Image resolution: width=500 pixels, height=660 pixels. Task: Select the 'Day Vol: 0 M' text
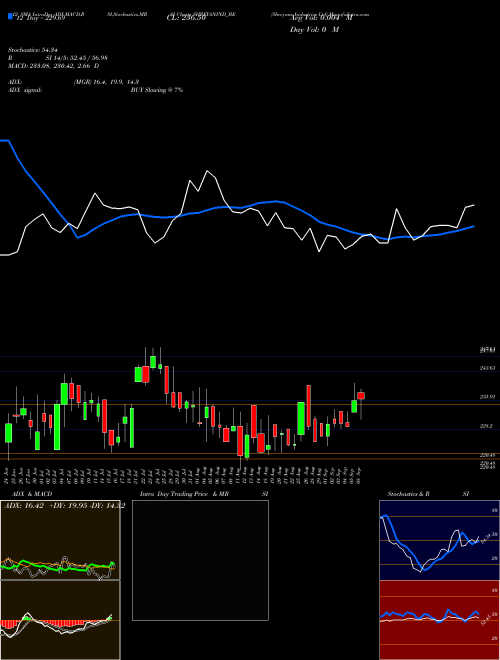coord(314,30)
